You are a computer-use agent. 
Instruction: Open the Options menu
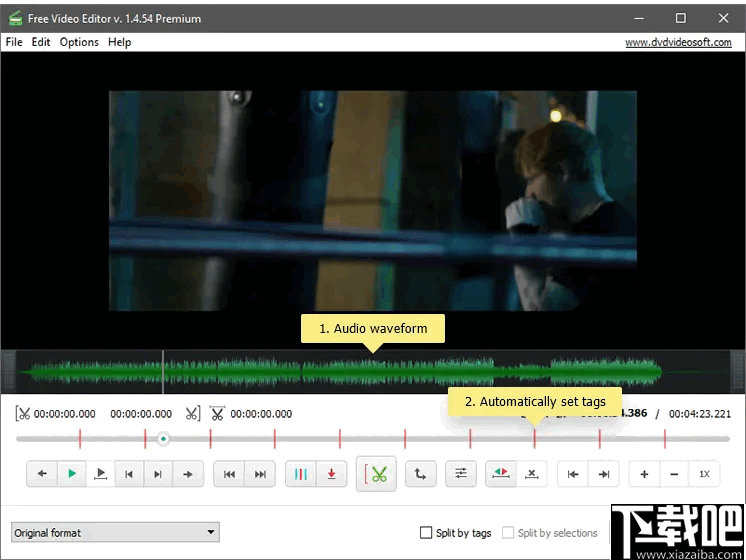pyautogui.click(x=79, y=42)
